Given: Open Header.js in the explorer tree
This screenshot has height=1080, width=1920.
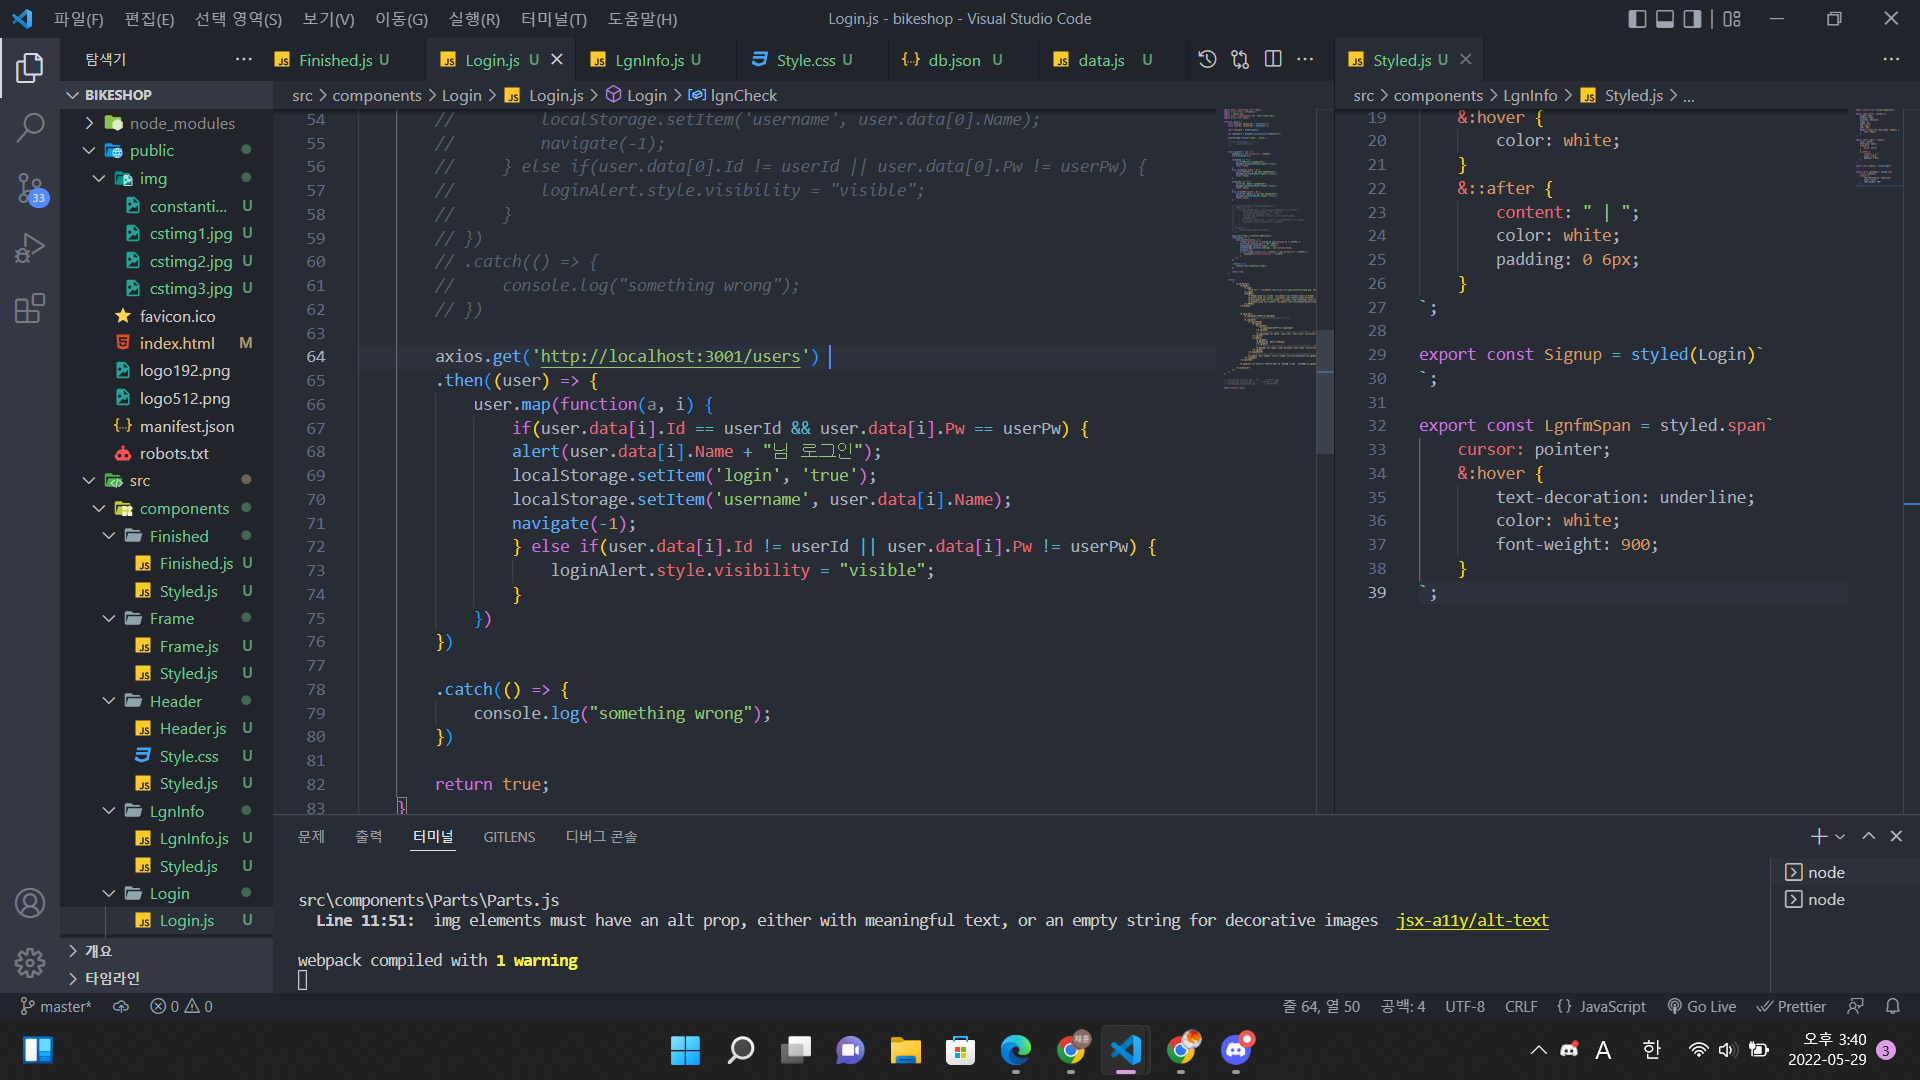Looking at the screenshot, I should pyautogui.click(x=192, y=729).
